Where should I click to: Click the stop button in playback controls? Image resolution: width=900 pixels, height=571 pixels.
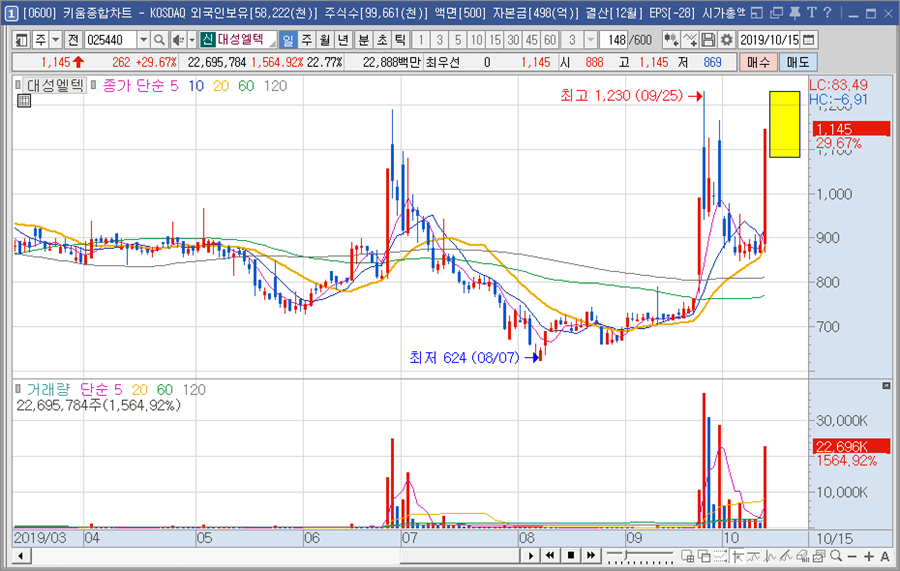(x=571, y=556)
